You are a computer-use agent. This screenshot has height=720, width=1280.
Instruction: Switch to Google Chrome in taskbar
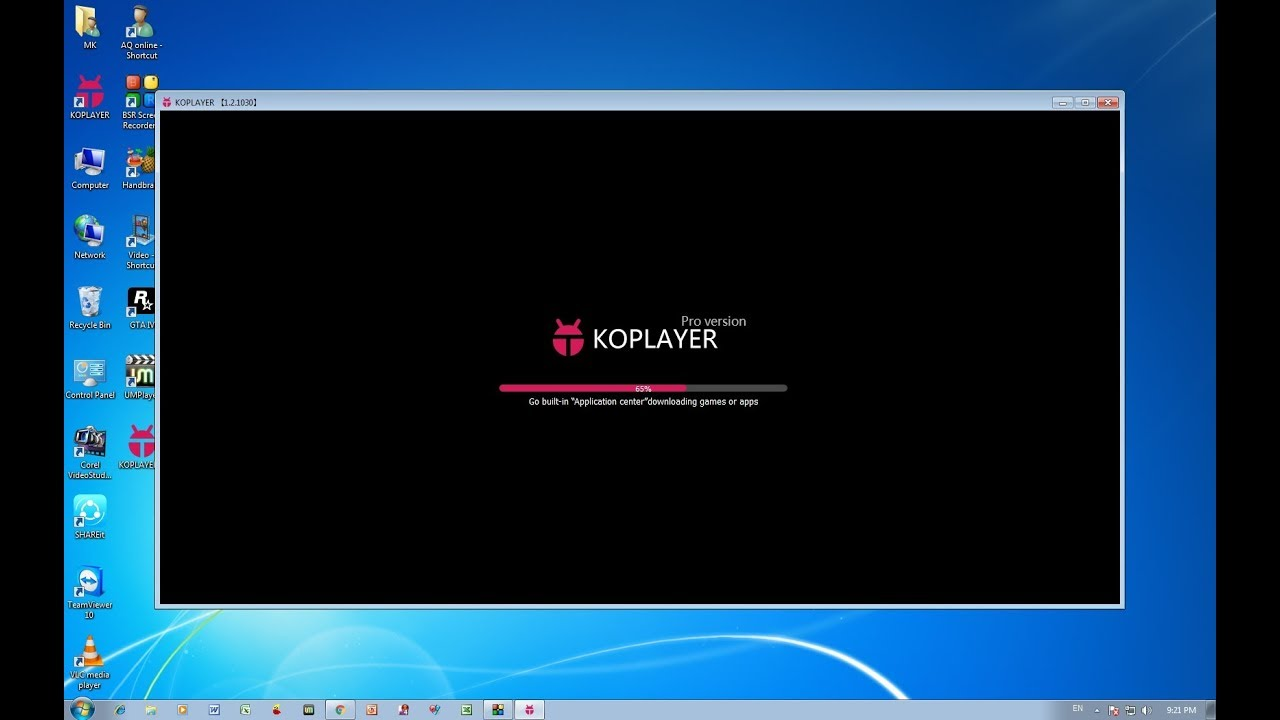click(340, 710)
